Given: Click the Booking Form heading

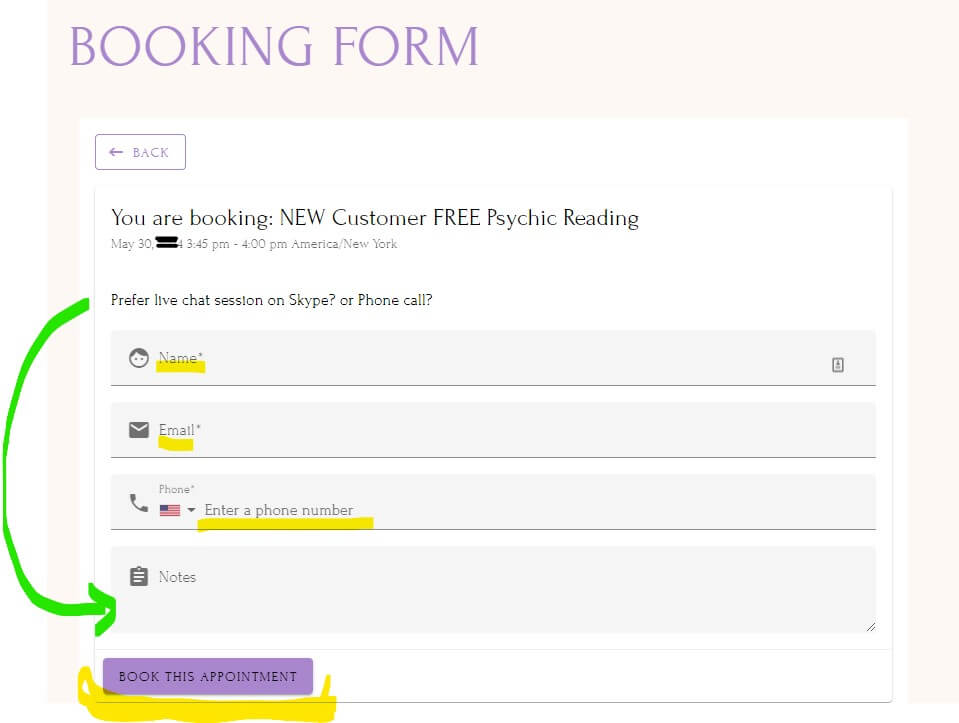Looking at the screenshot, I should click(274, 47).
